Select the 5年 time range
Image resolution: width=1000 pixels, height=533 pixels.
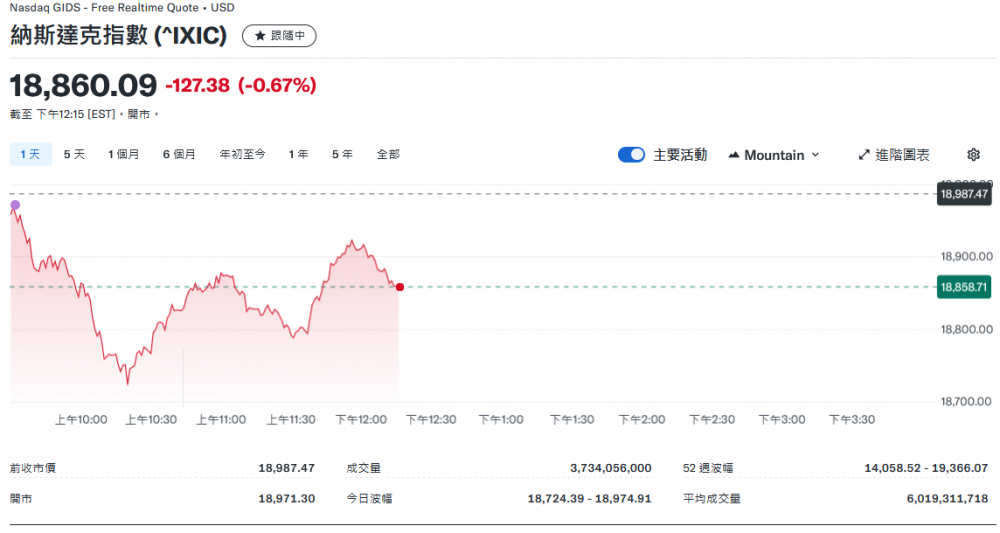342,154
